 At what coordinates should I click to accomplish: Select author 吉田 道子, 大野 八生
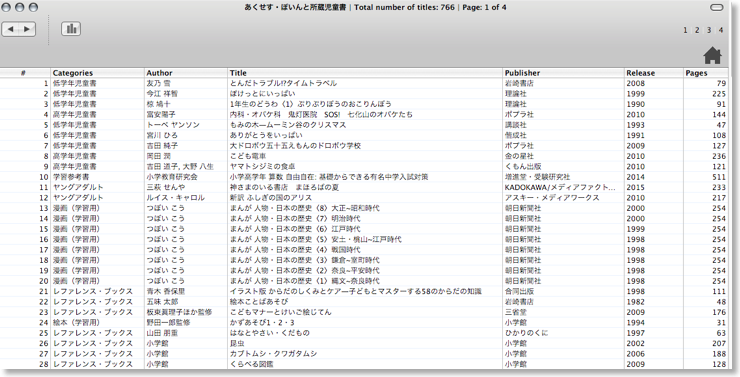pyautogui.click(x=180, y=167)
